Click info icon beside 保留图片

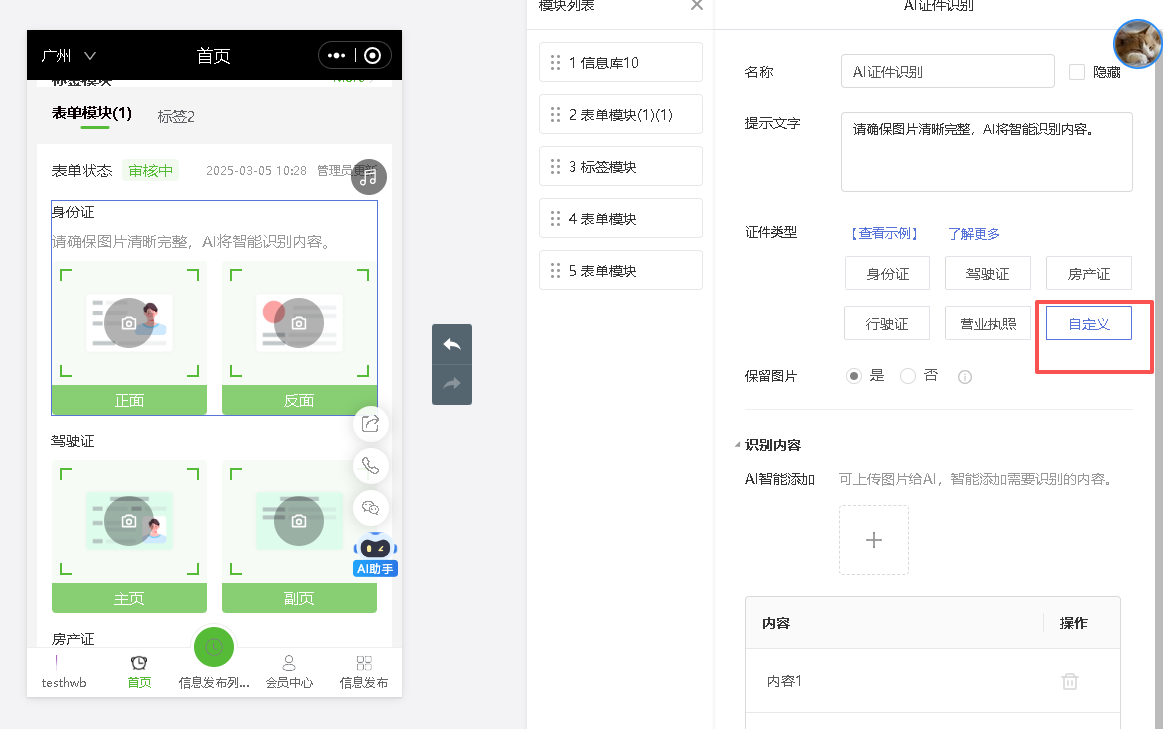coord(964,377)
